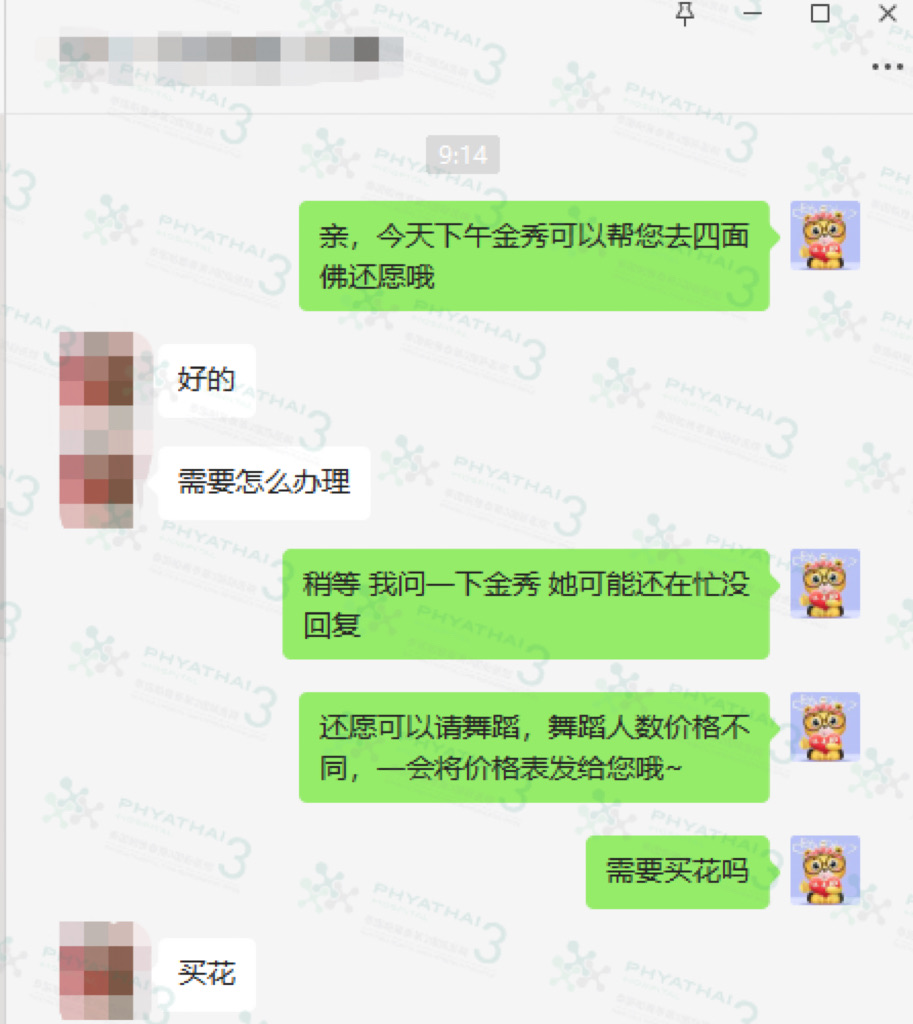
Task: Open tiger avatar beside 需要买花吗 message
Action: click(825, 870)
